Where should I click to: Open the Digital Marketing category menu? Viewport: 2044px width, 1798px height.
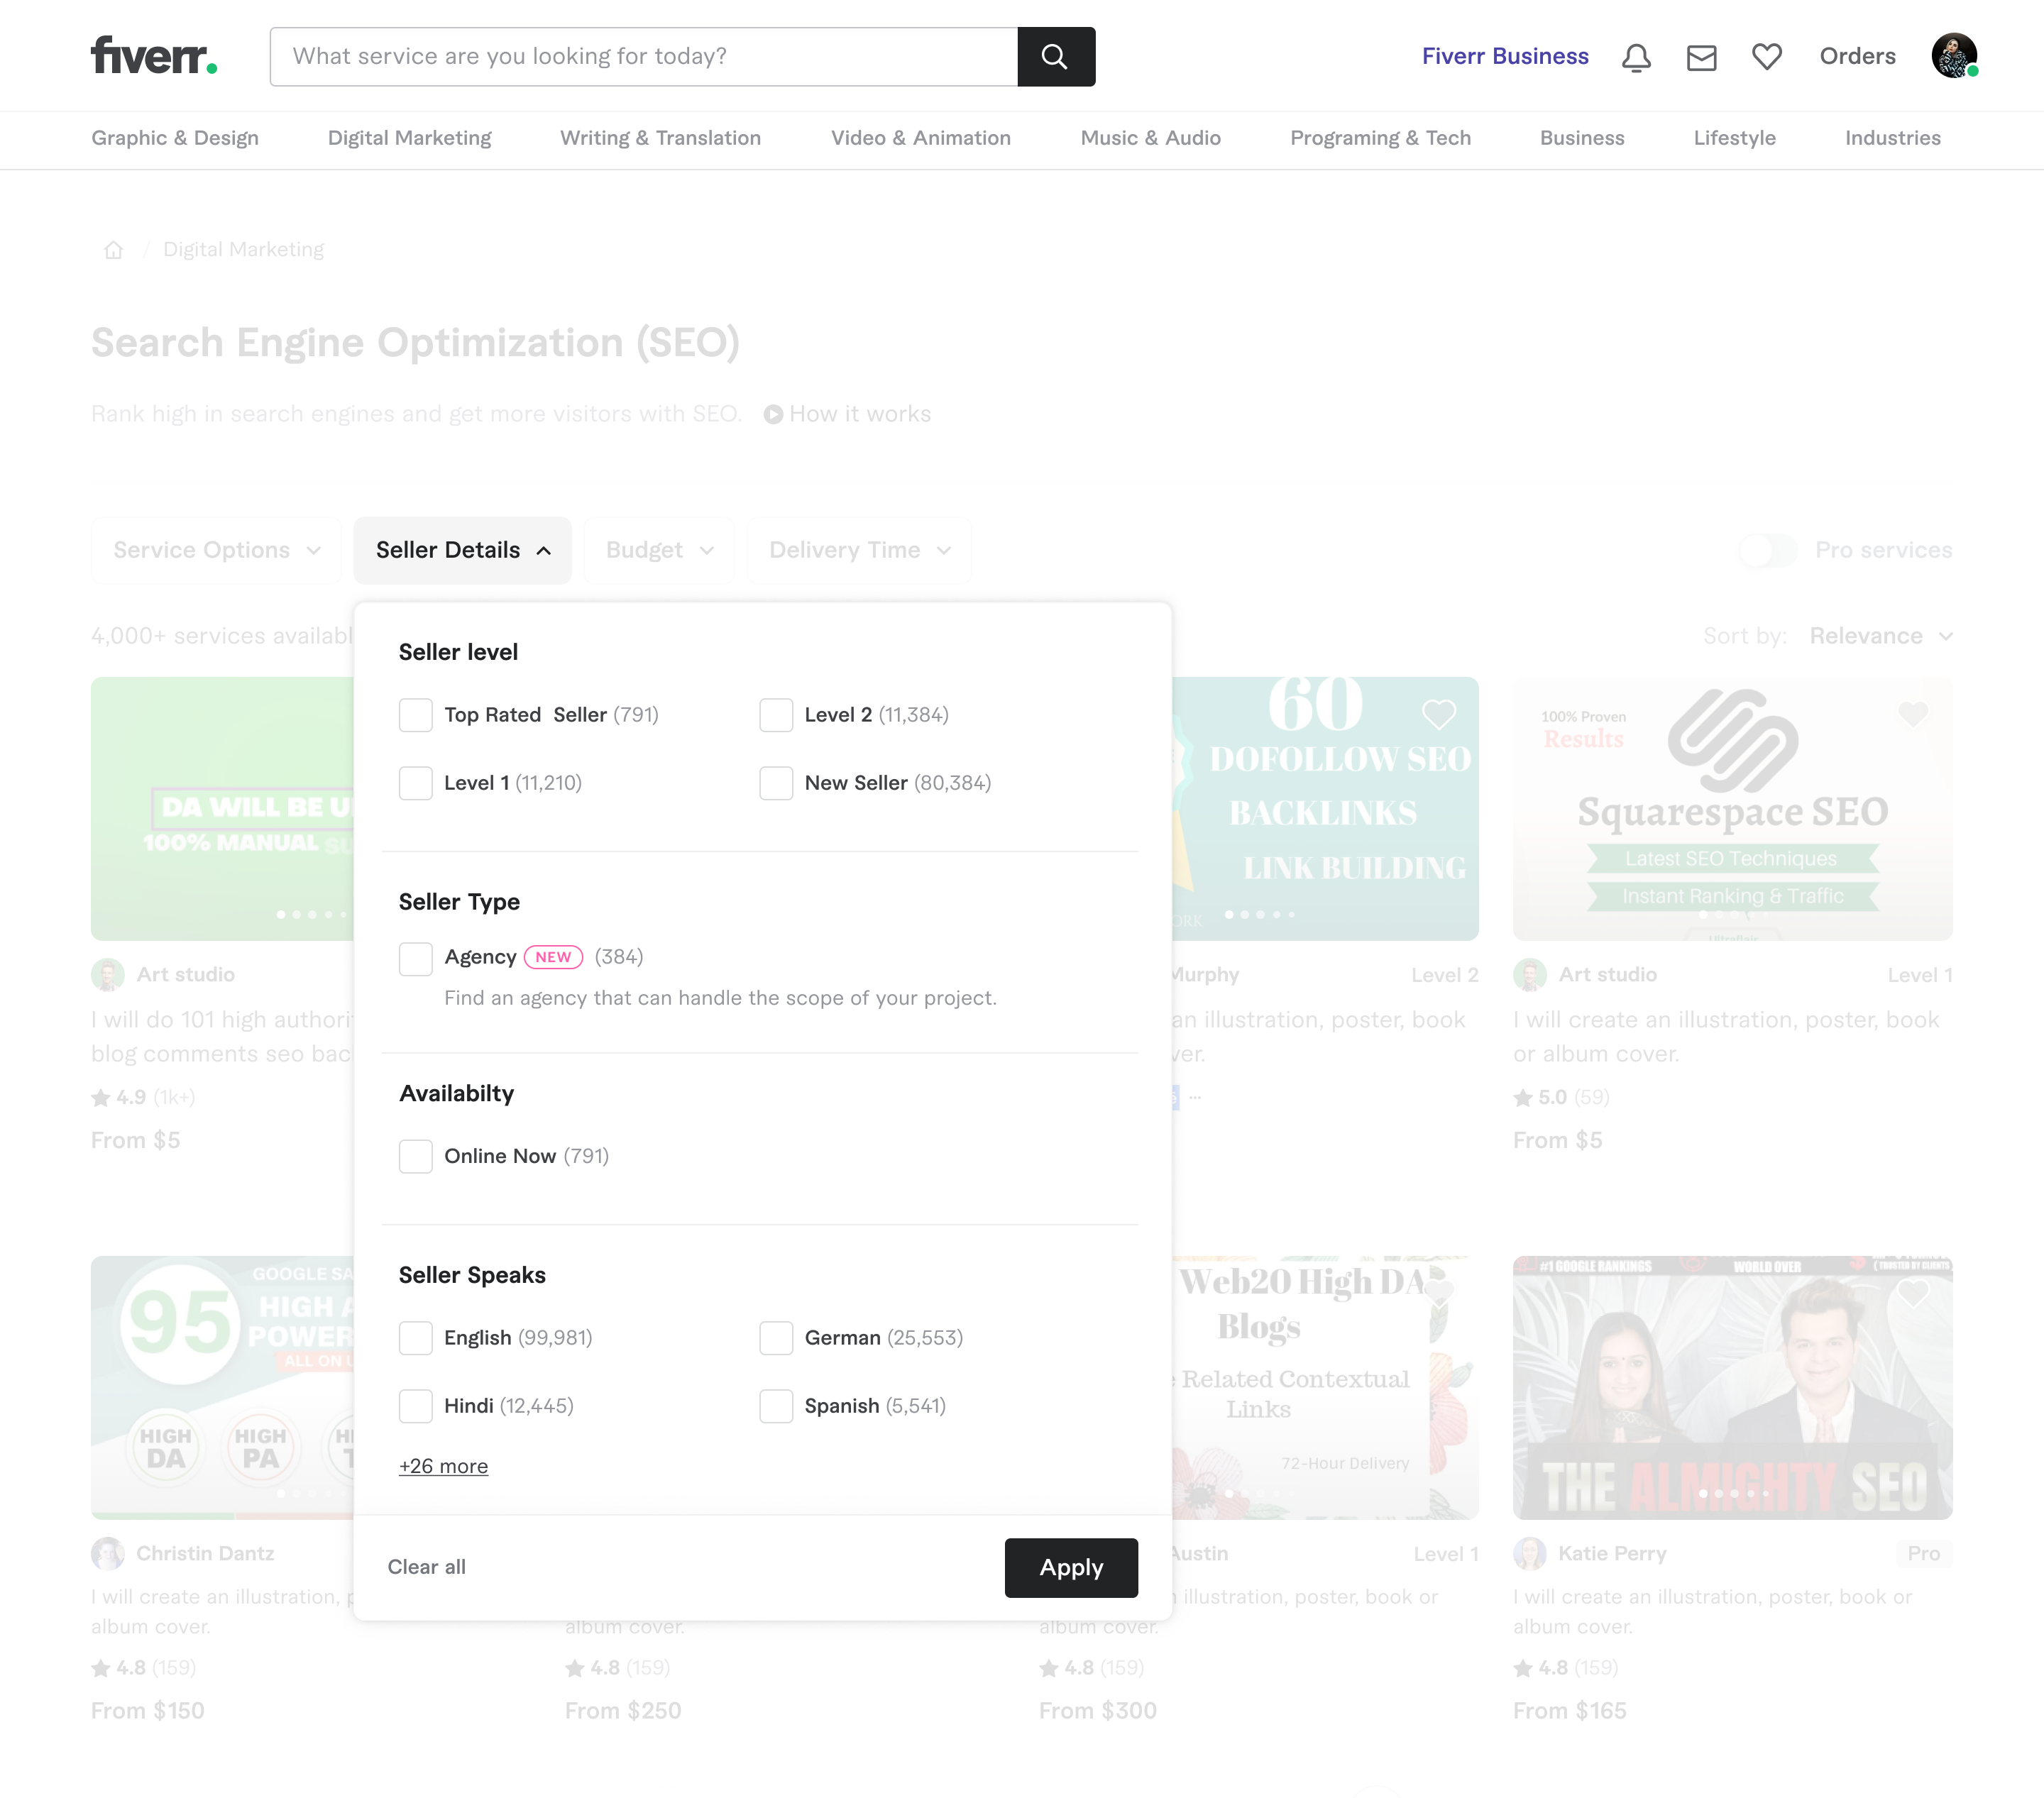(x=409, y=138)
